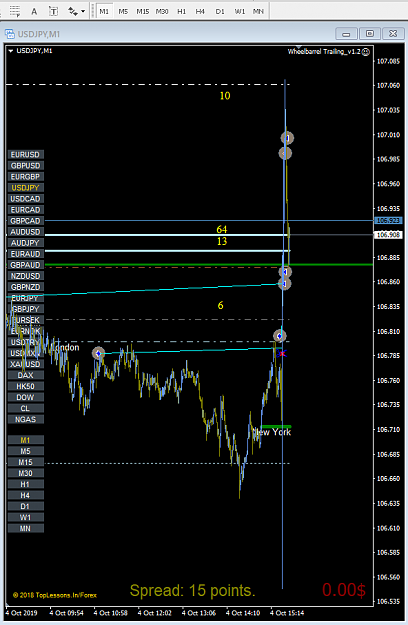Switch to M5 timeframe in the top toolbar
408x625 pixels.
(123, 11)
